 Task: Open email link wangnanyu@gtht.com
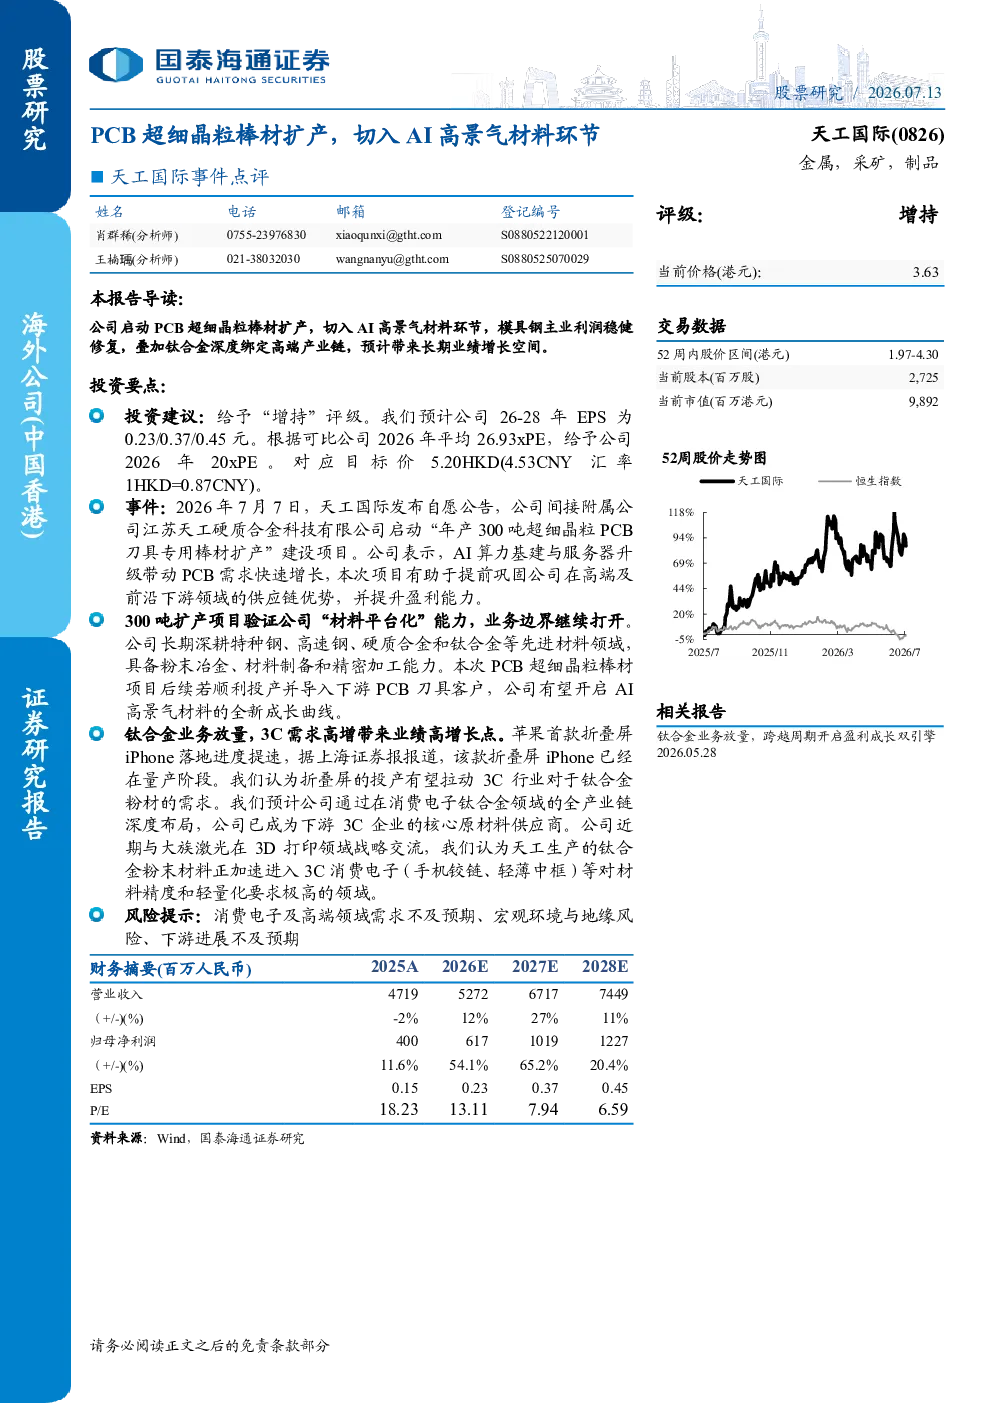point(392,259)
